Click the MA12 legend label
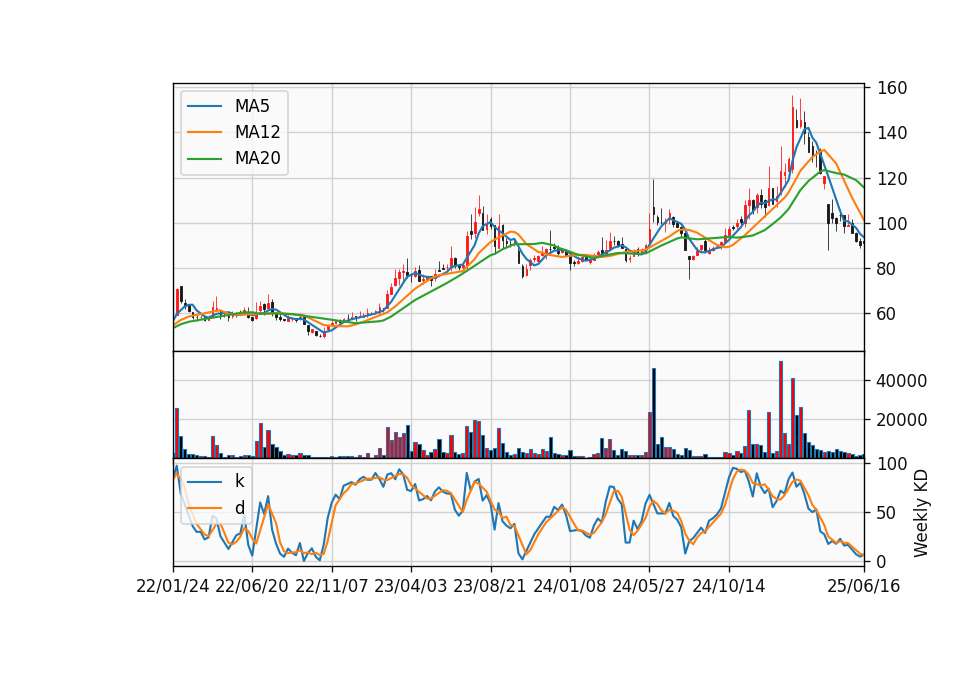 click(x=257, y=132)
